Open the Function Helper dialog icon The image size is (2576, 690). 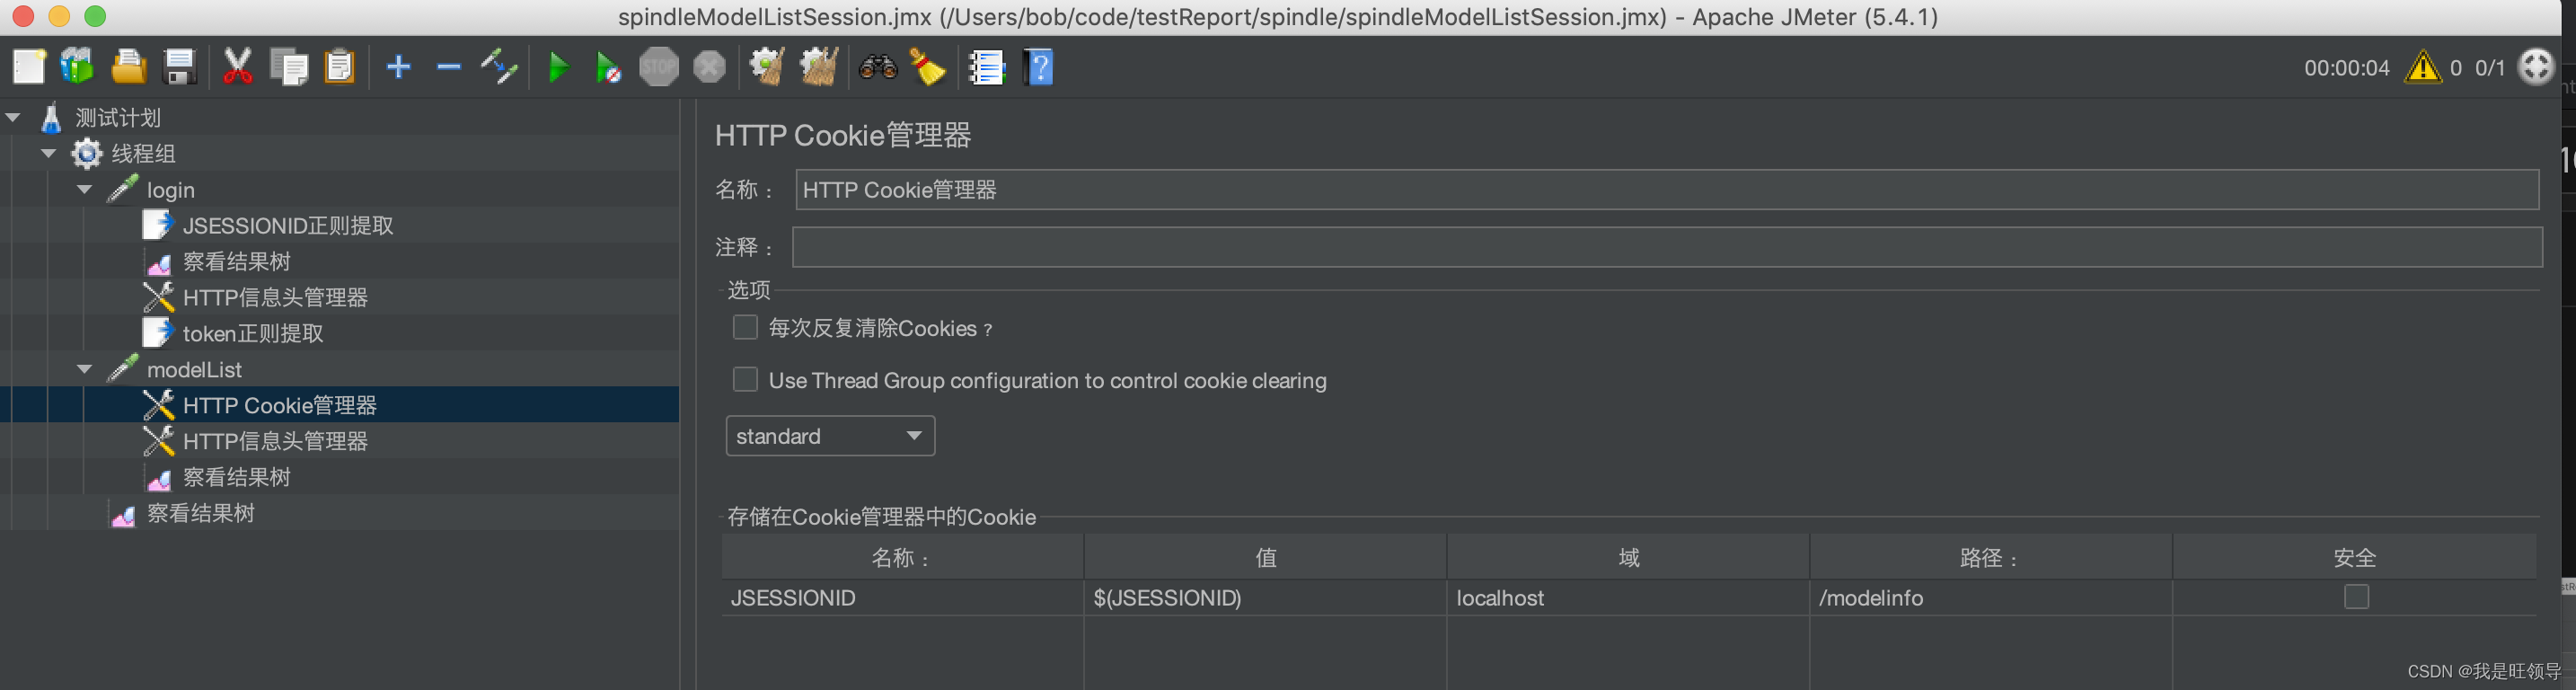click(987, 67)
